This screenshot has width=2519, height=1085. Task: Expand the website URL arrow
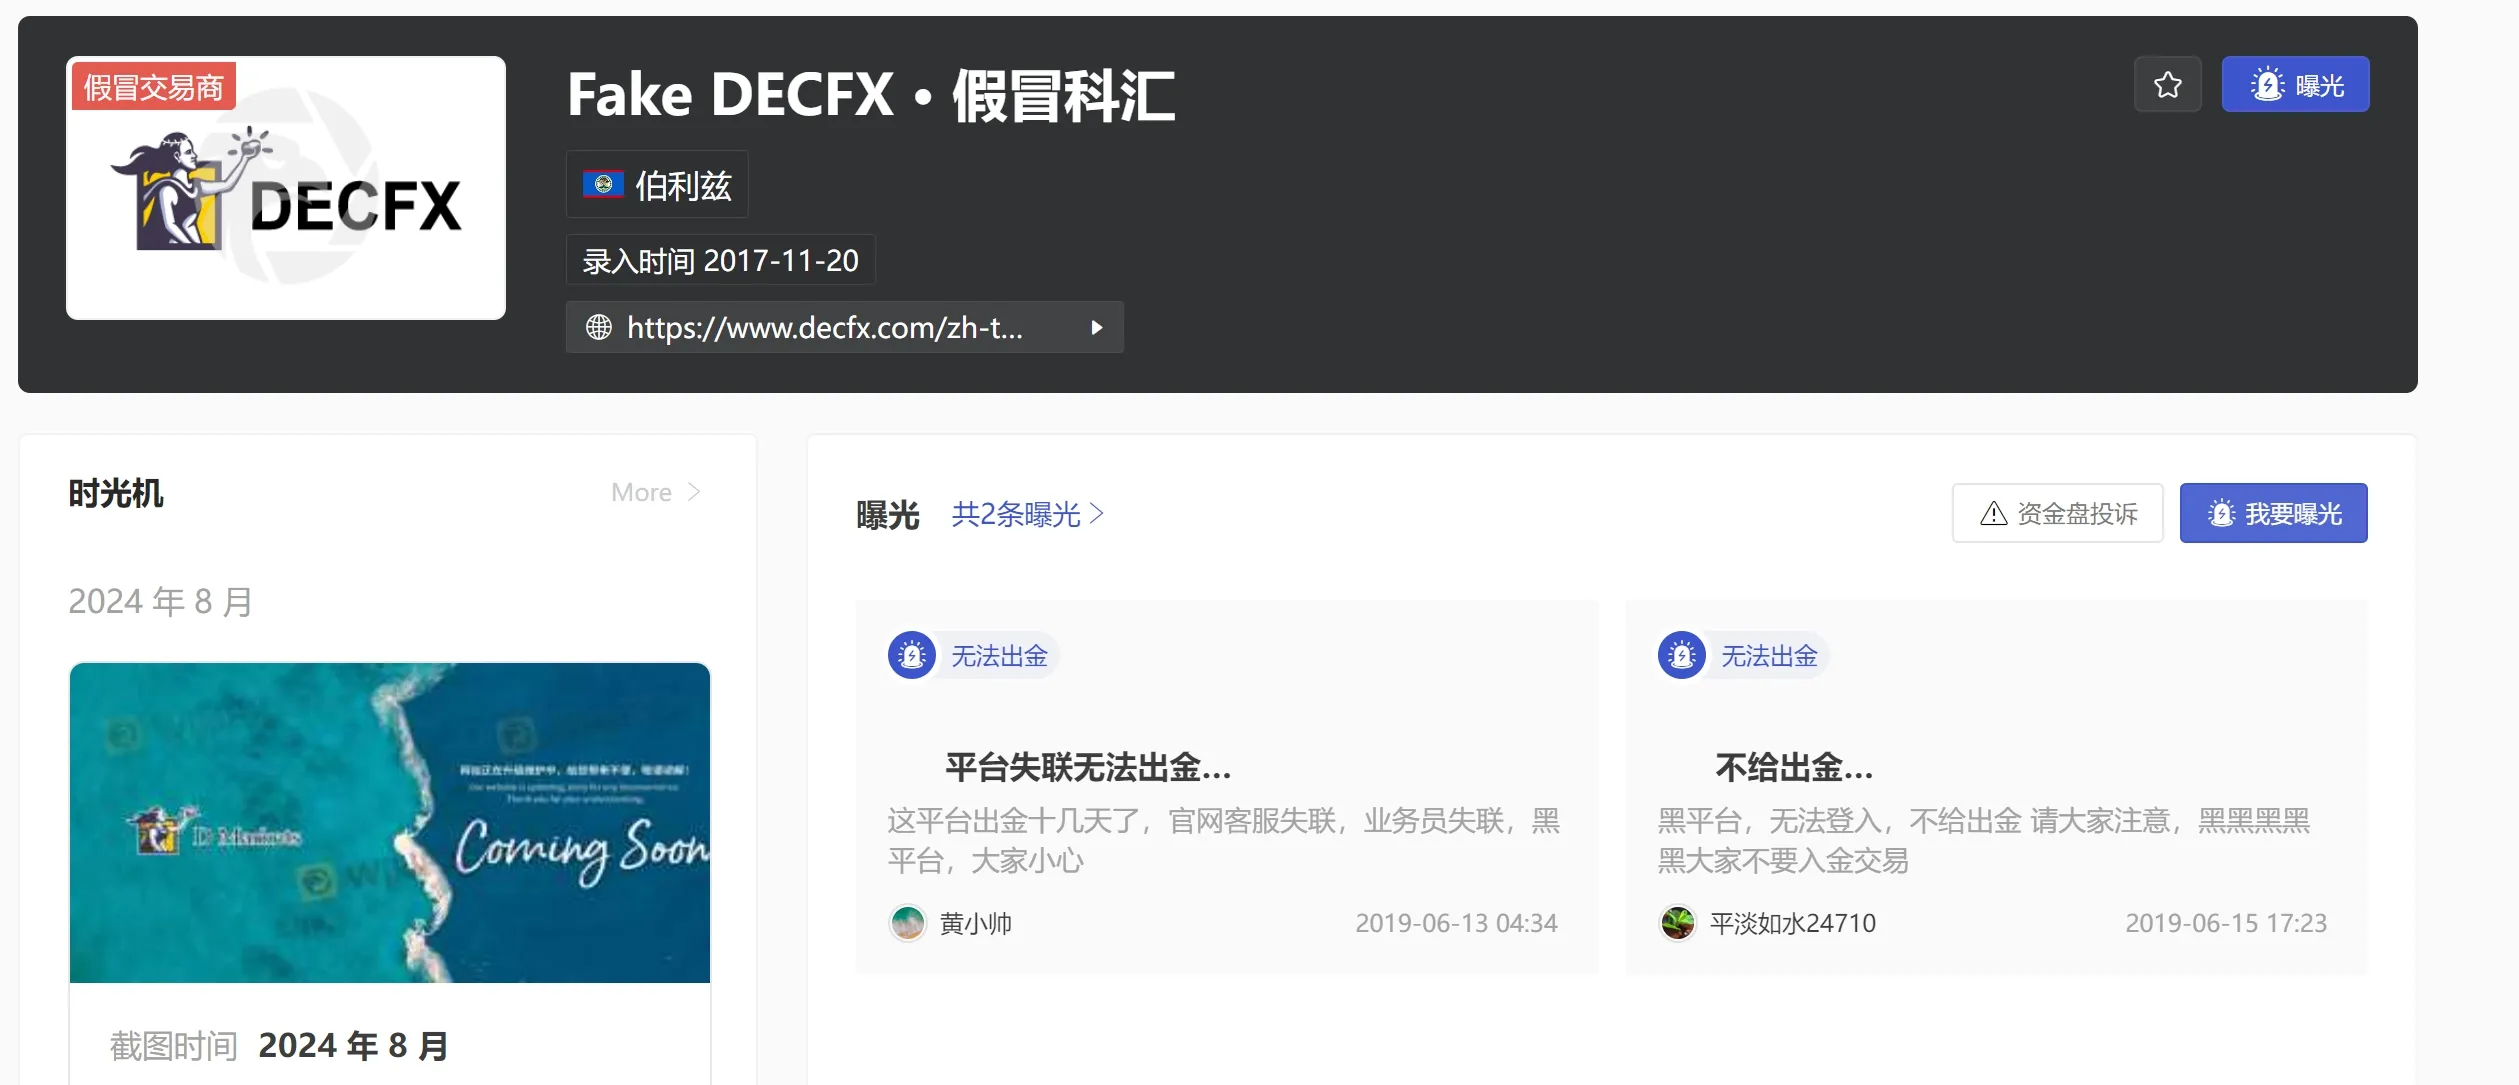(1096, 327)
